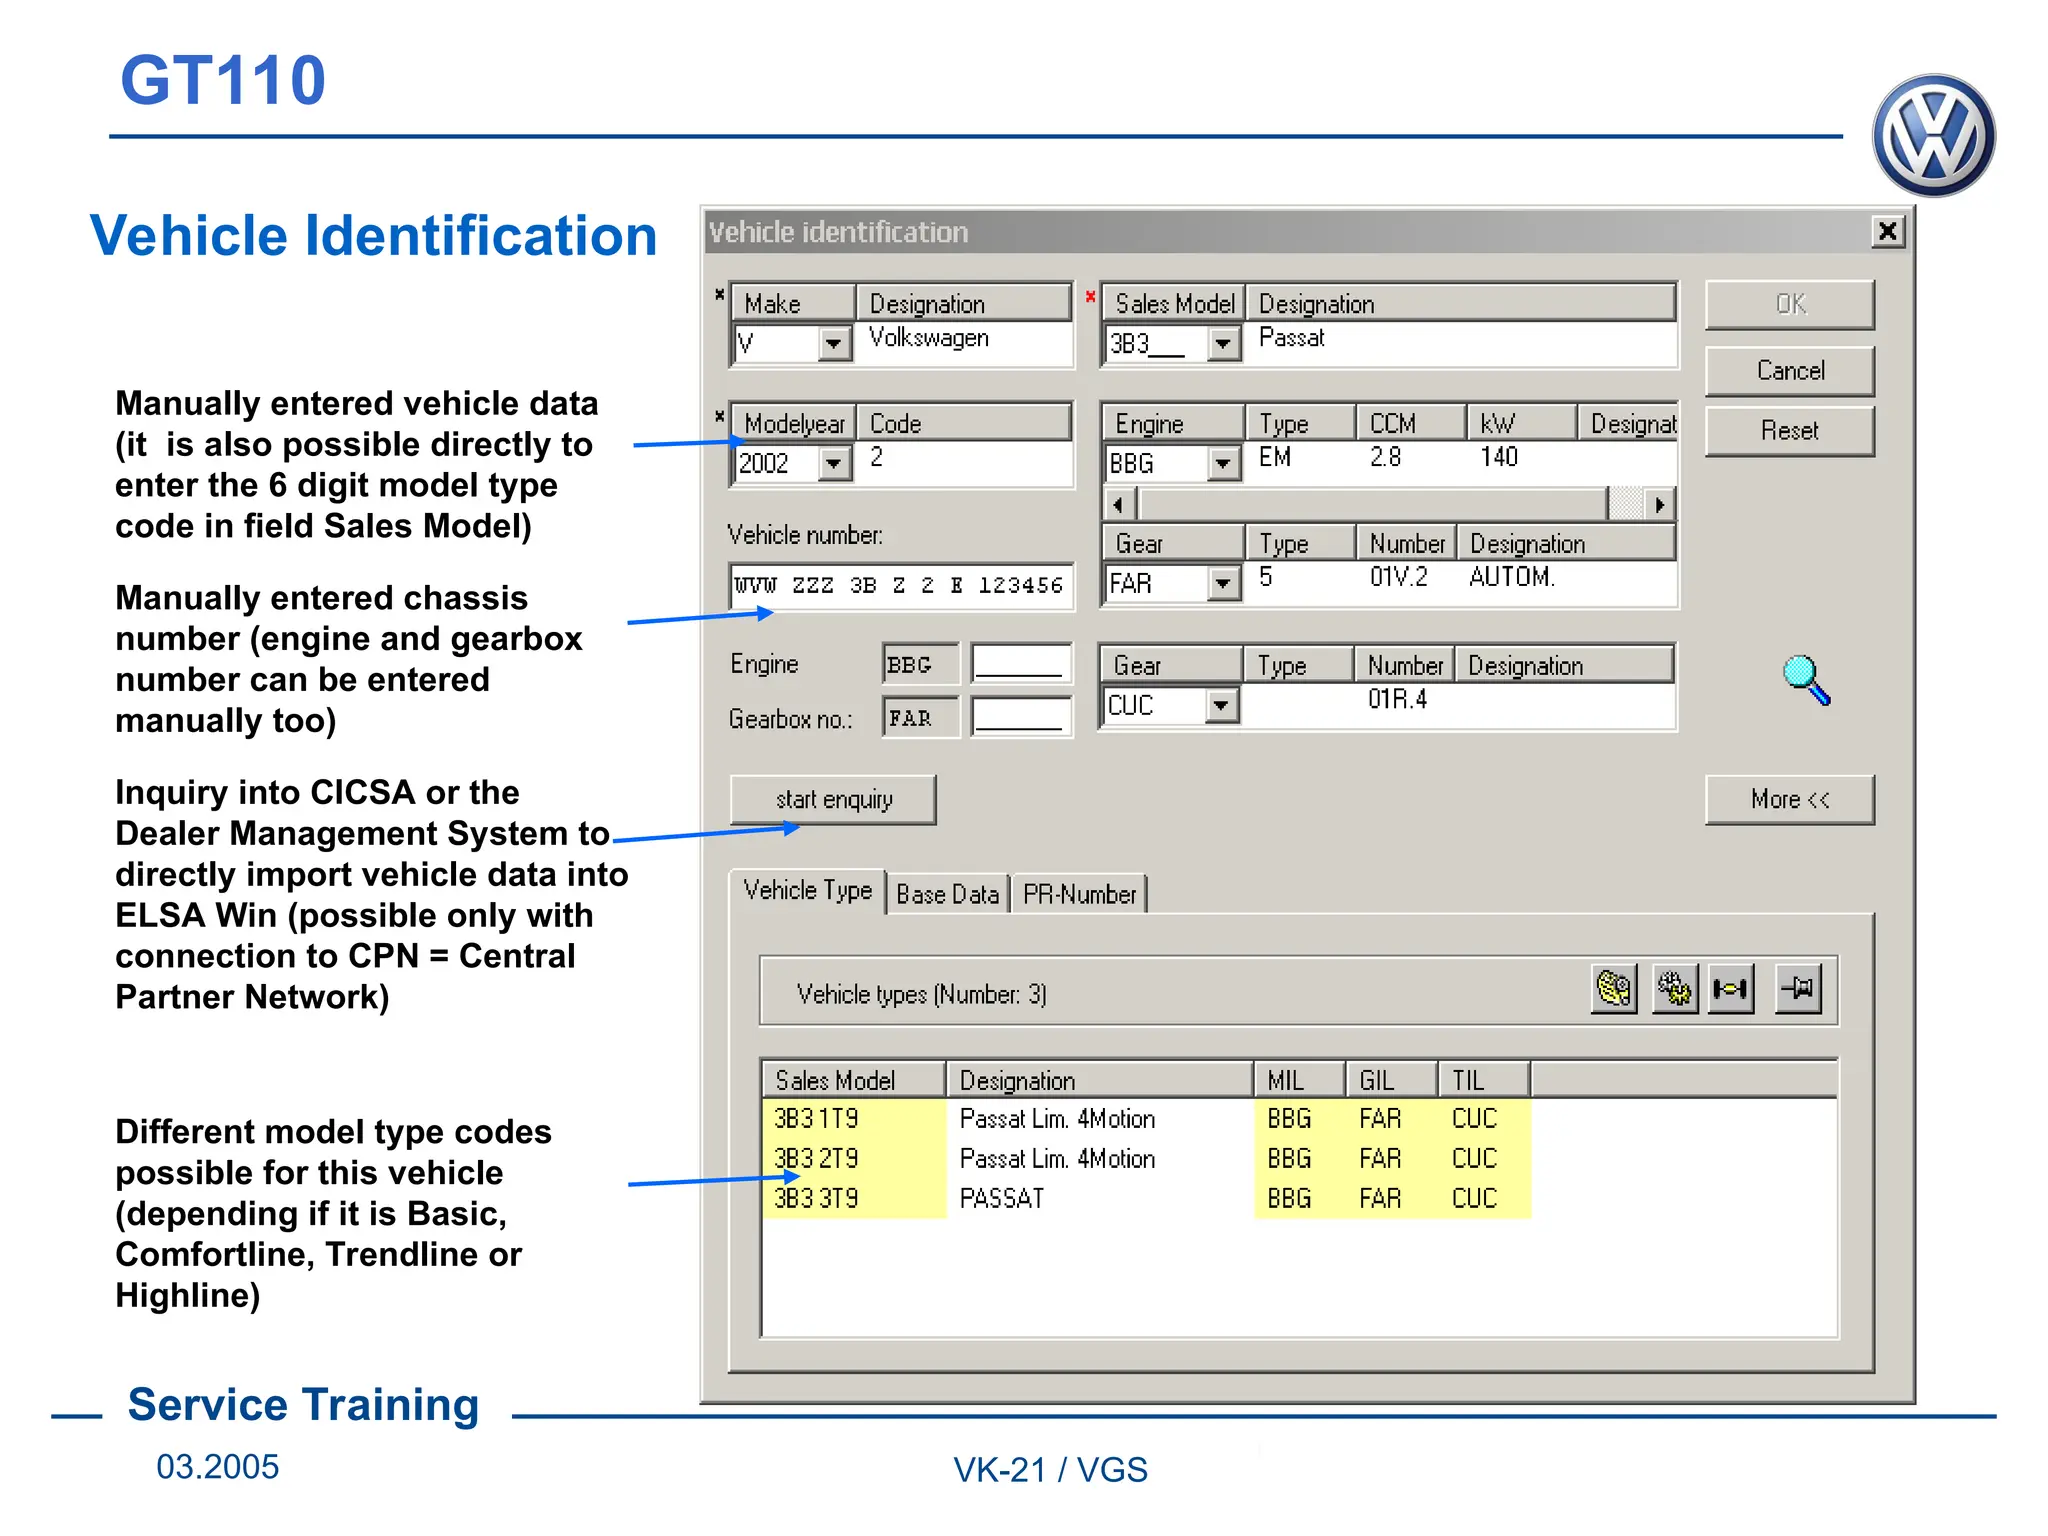Click the Vehicle number input field
2048x1536 pixels.
click(900, 586)
